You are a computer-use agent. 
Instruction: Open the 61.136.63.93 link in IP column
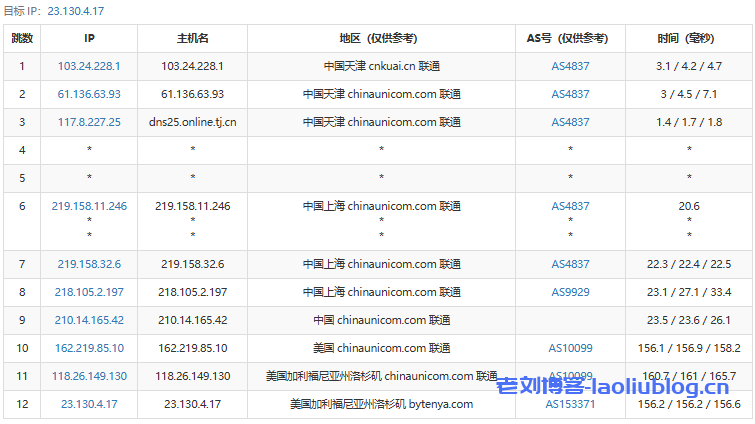click(89, 94)
